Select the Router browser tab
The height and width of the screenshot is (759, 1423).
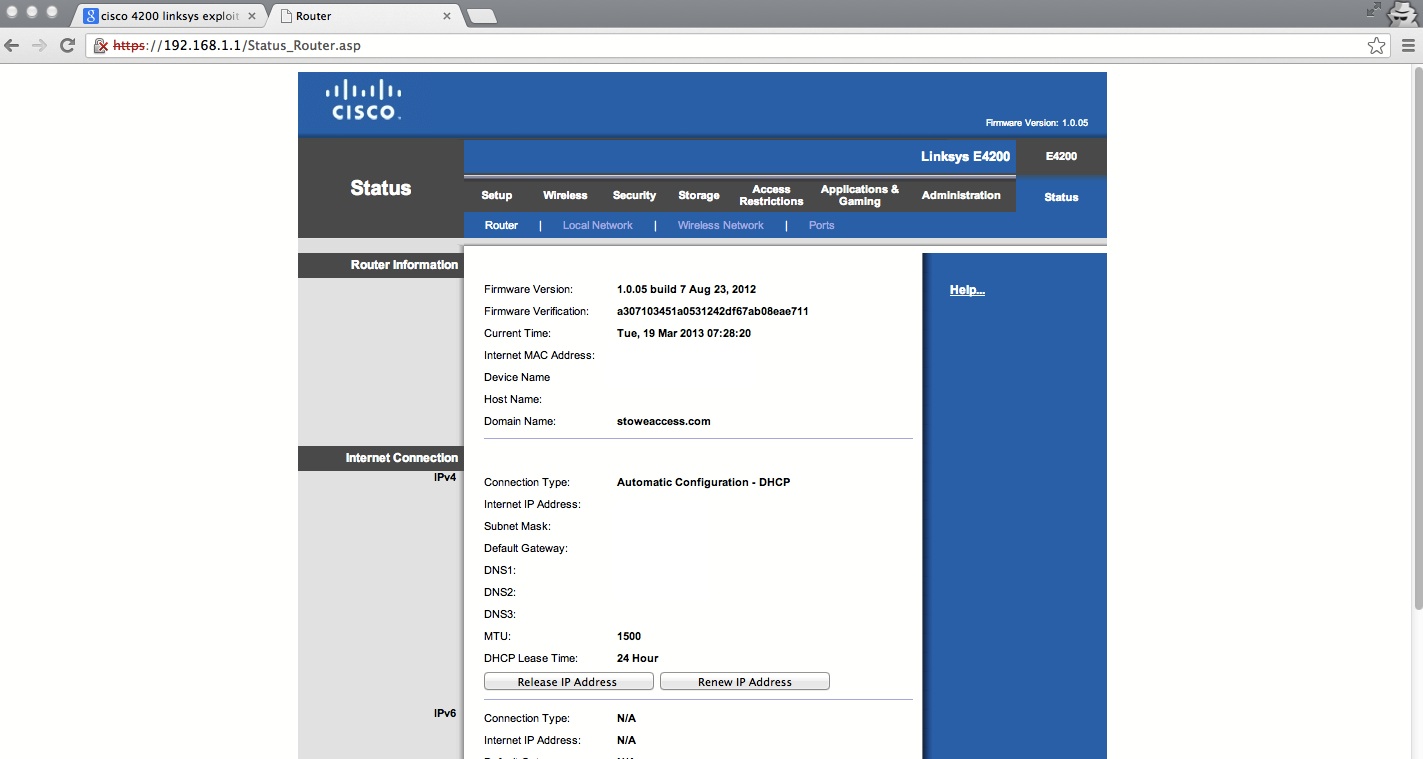click(x=363, y=16)
